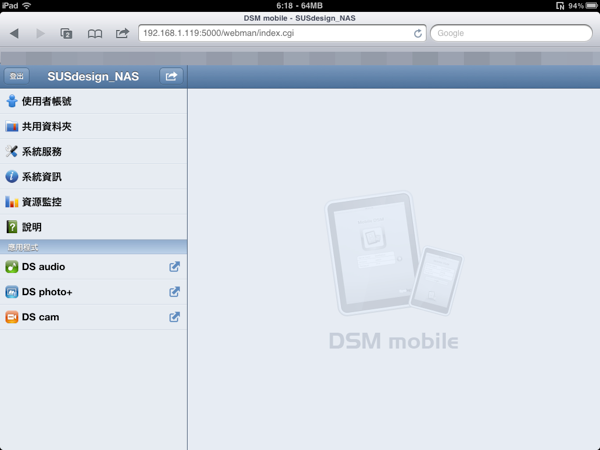Tap the external-link icon for DS photo+
Image resolution: width=600 pixels, height=450 pixels.
click(174, 292)
